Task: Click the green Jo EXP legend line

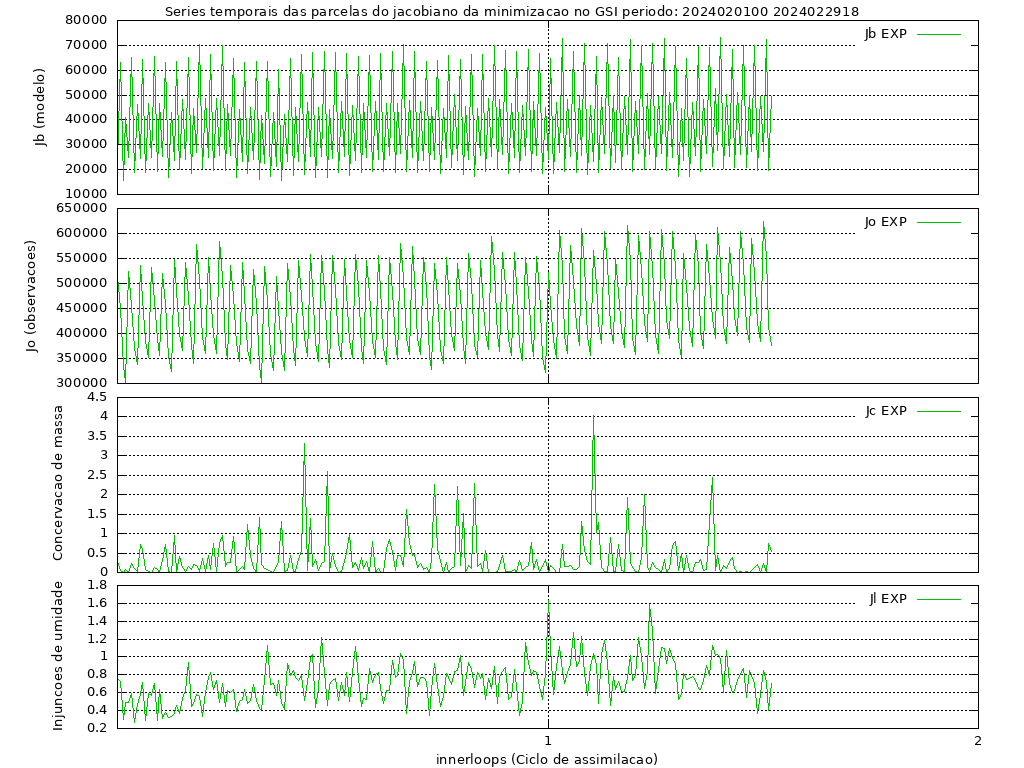Action: tap(938, 222)
